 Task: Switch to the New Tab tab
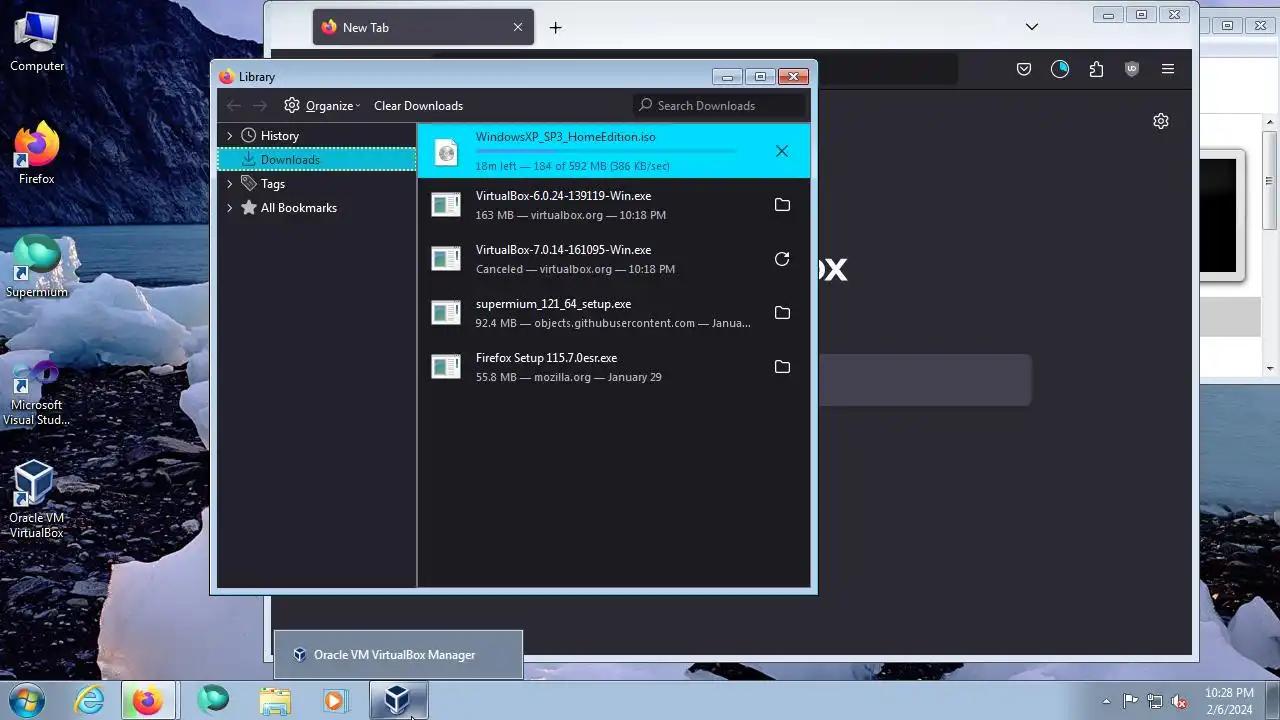(423, 27)
